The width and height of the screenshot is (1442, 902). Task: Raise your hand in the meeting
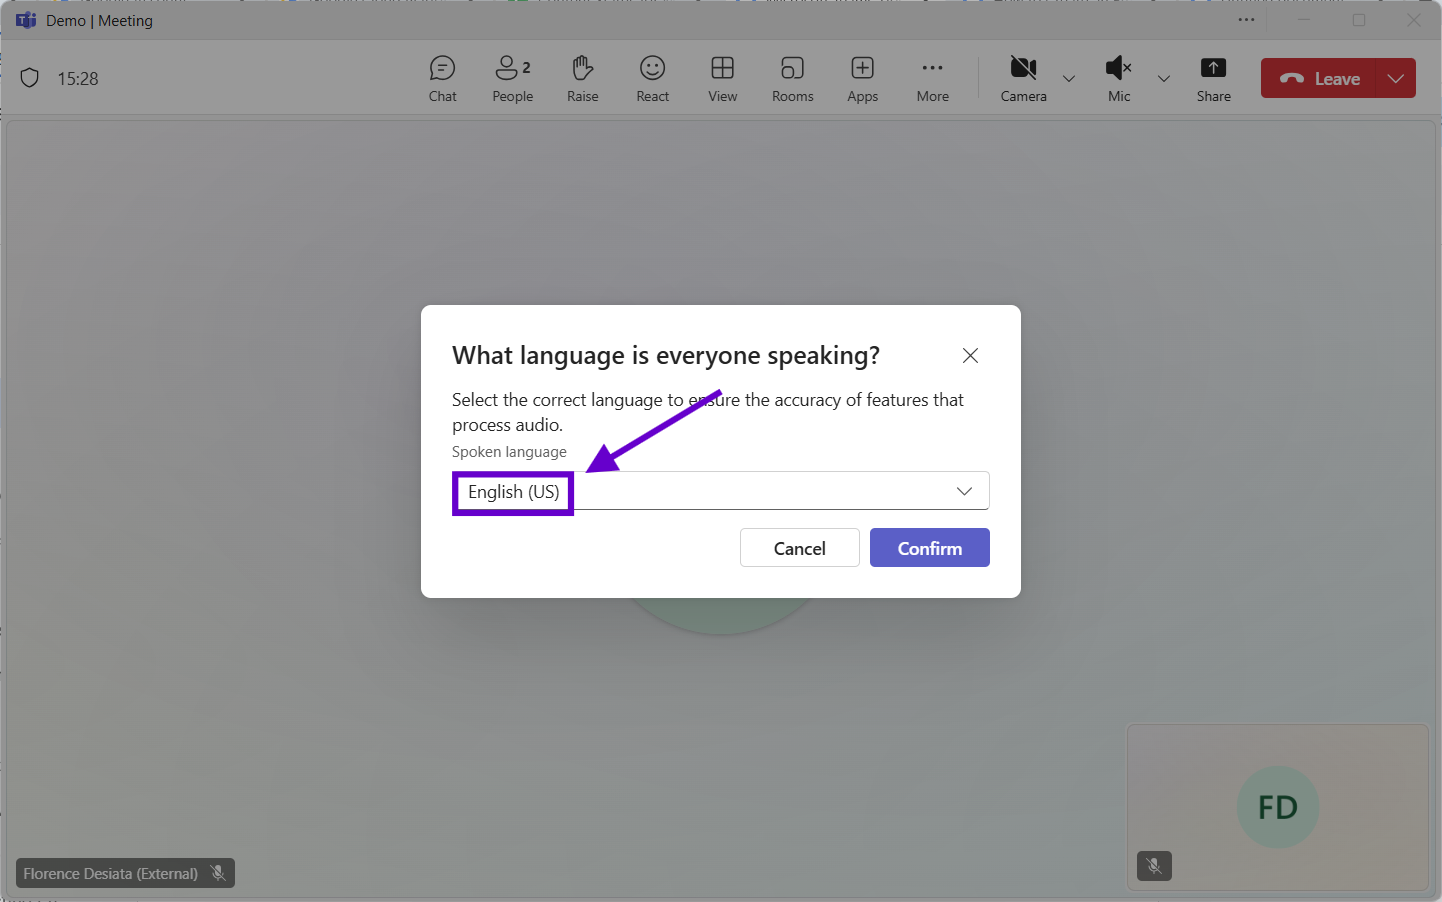point(582,79)
